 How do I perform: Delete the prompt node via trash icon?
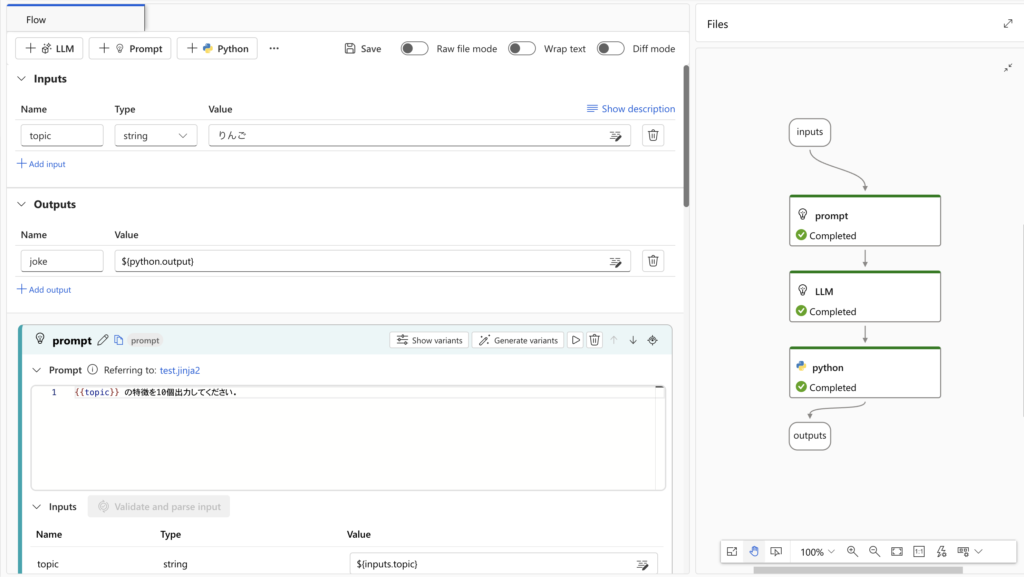(594, 340)
